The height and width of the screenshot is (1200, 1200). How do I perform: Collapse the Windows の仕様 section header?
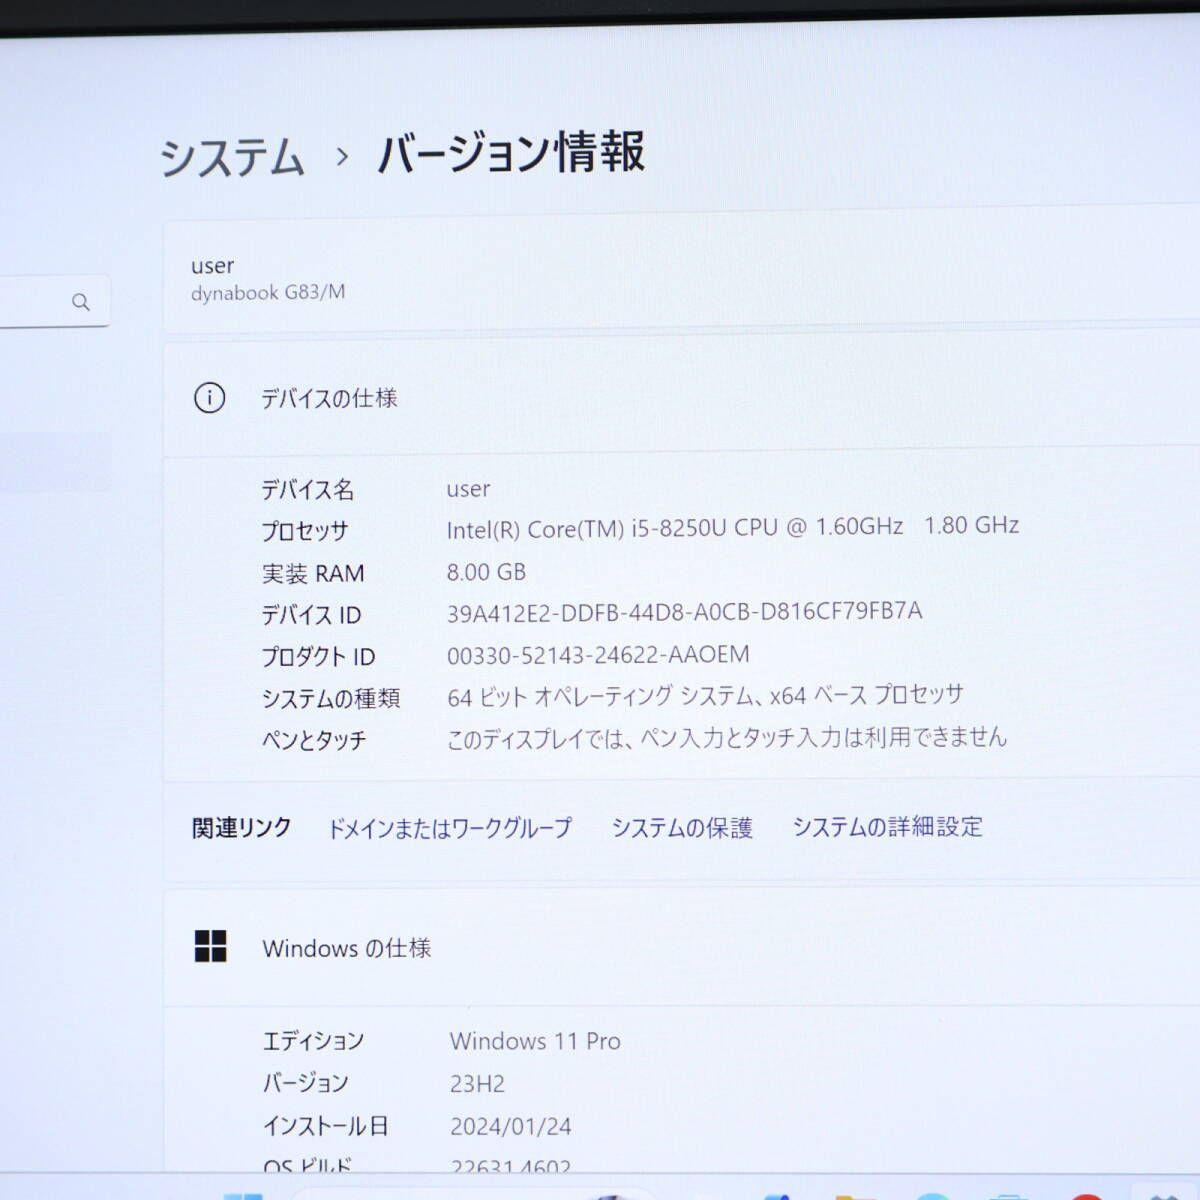[x=681, y=947]
